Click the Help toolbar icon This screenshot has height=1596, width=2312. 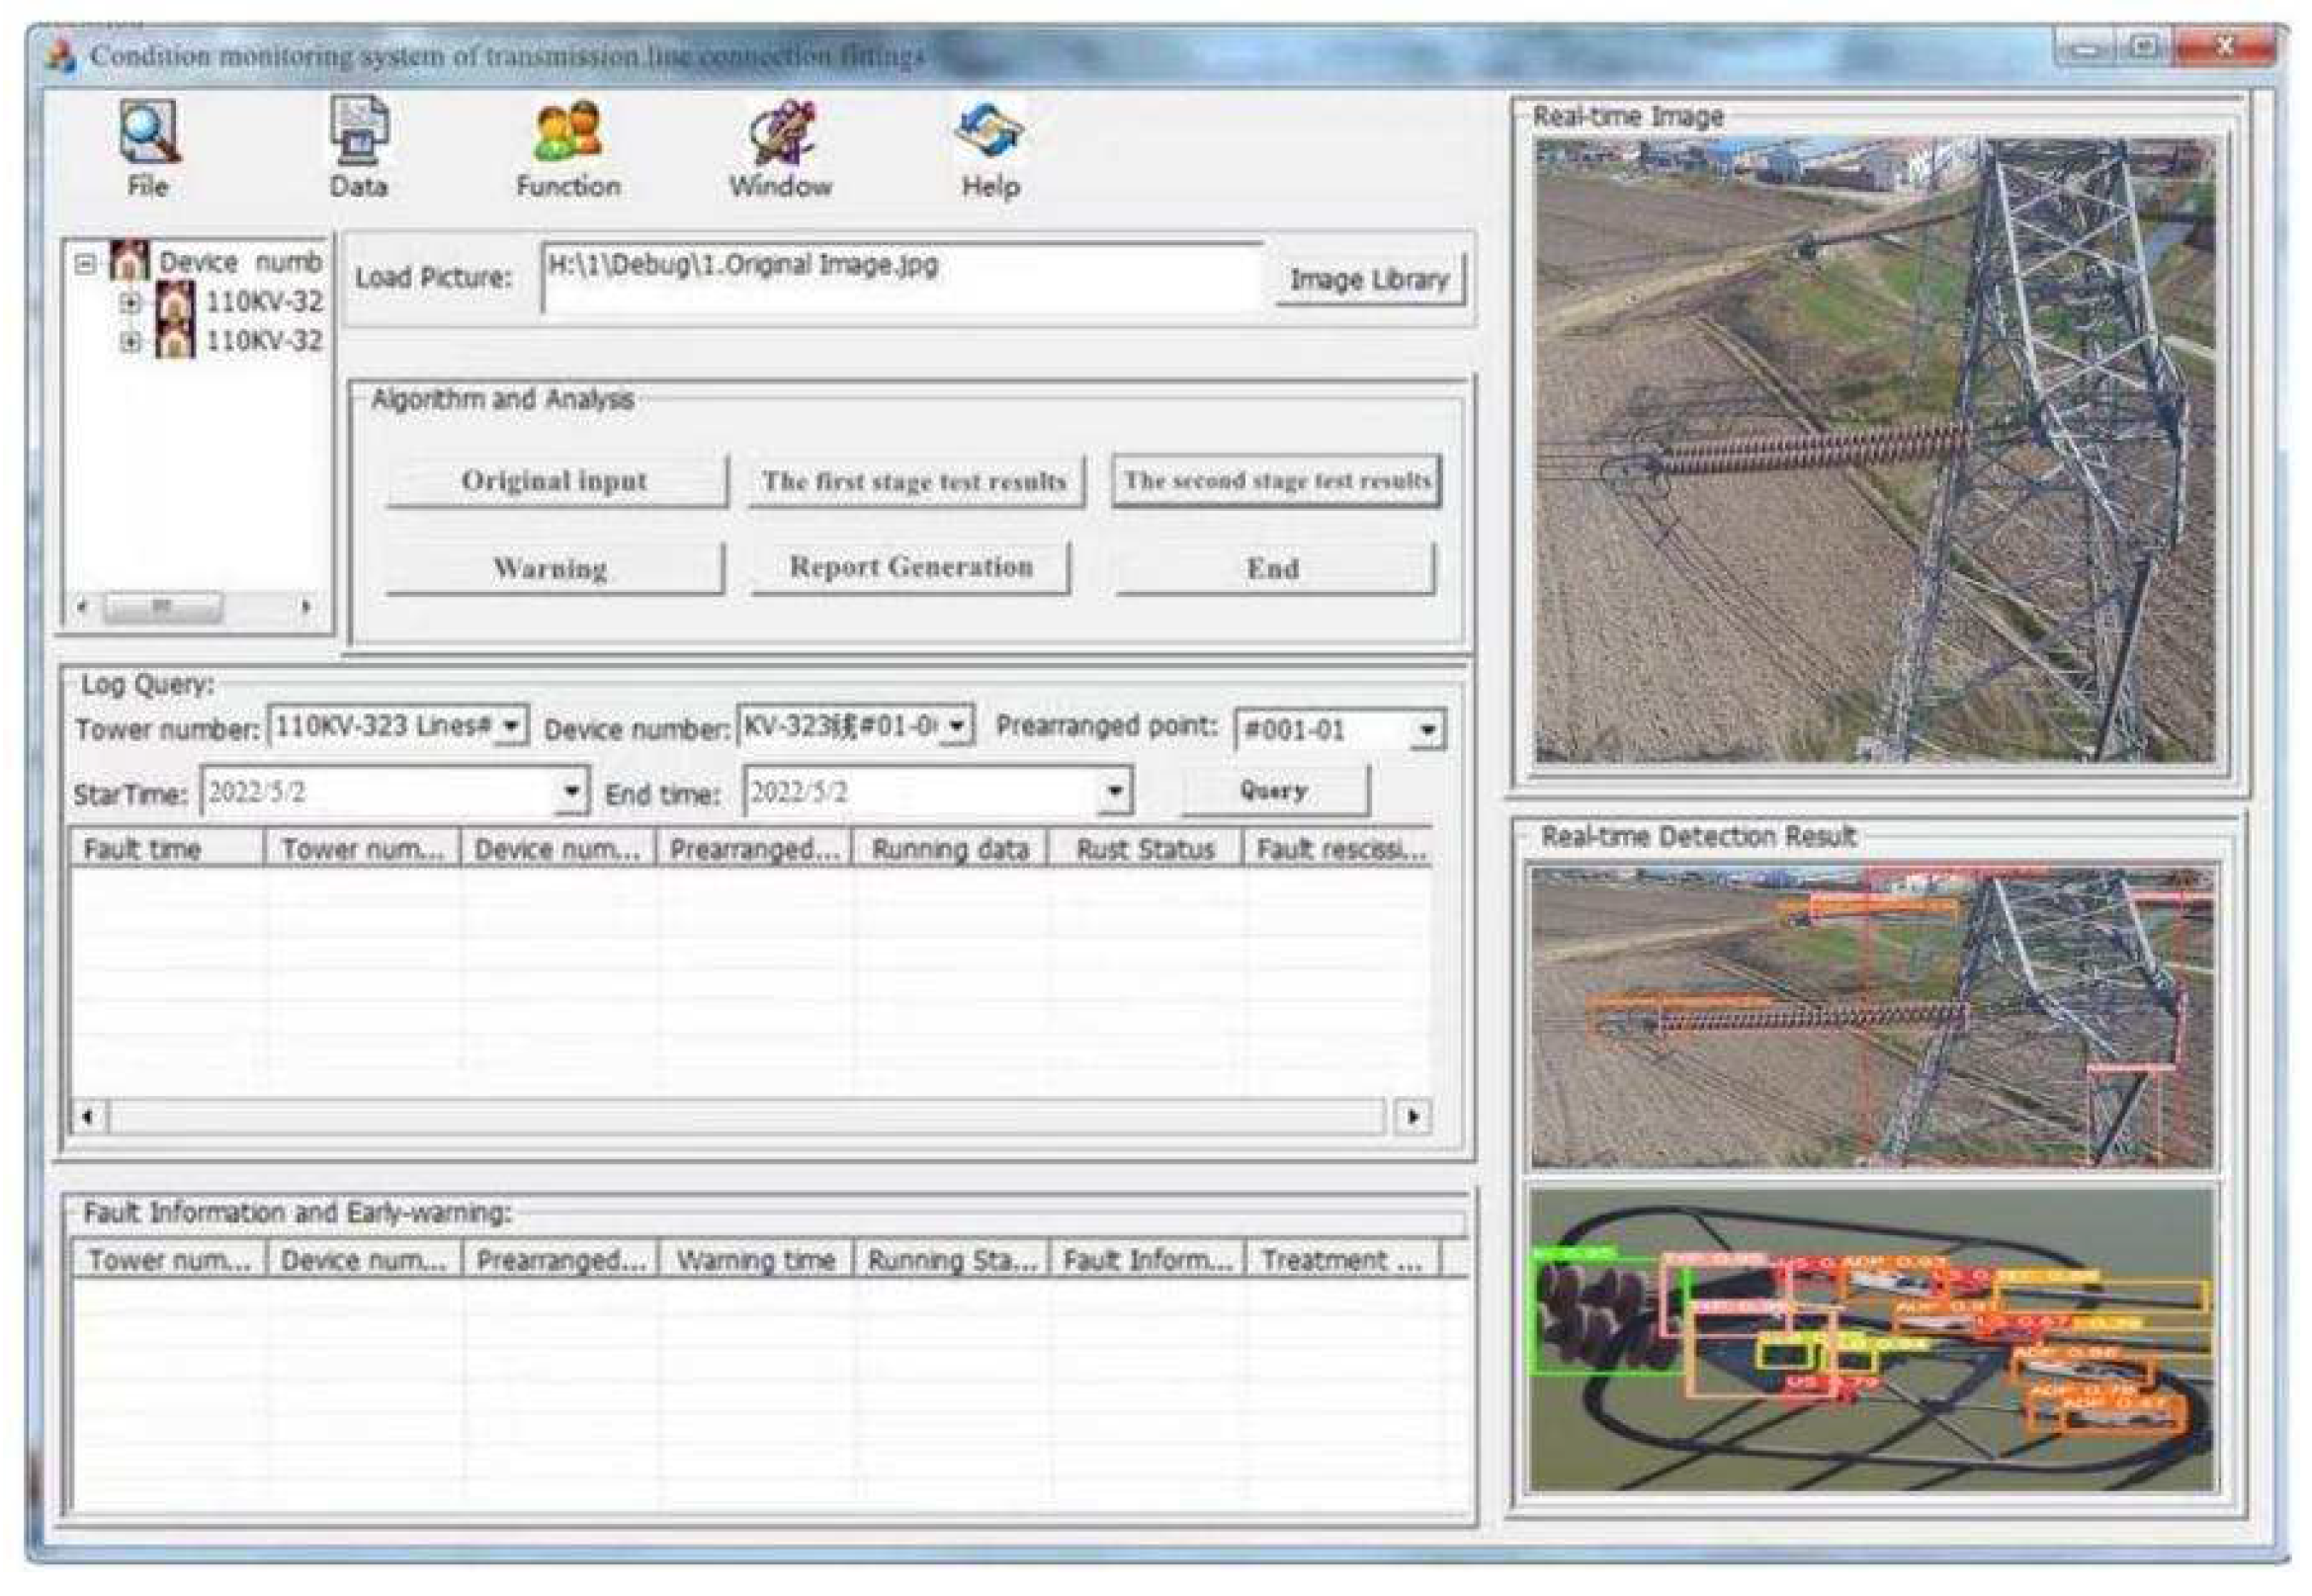click(989, 131)
